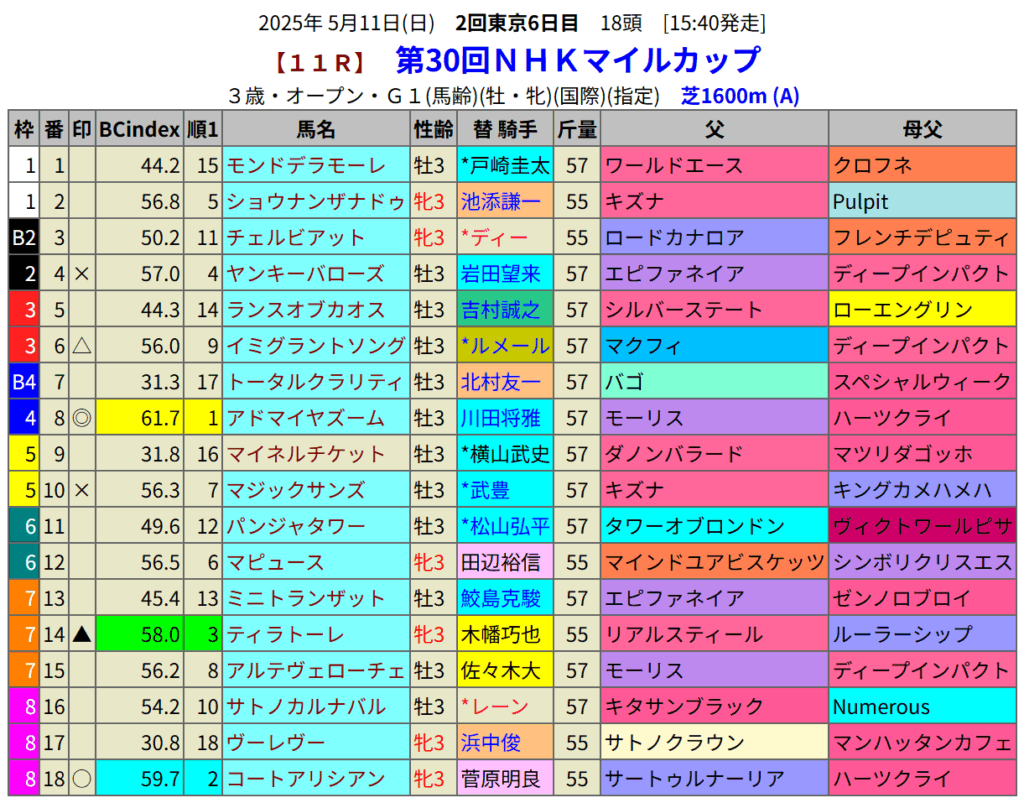This screenshot has height=803, width=1024.
Task: Click the ◎ mark for アドマイヤズーム
Action: [82, 418]
